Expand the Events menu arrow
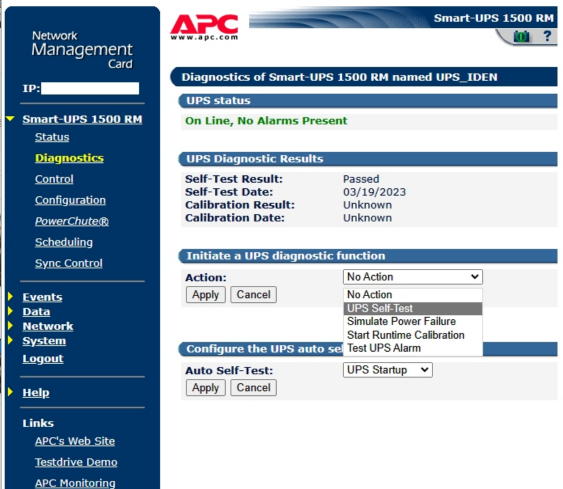The height and width of the screenshot is (489, 563). pos(11,297)
